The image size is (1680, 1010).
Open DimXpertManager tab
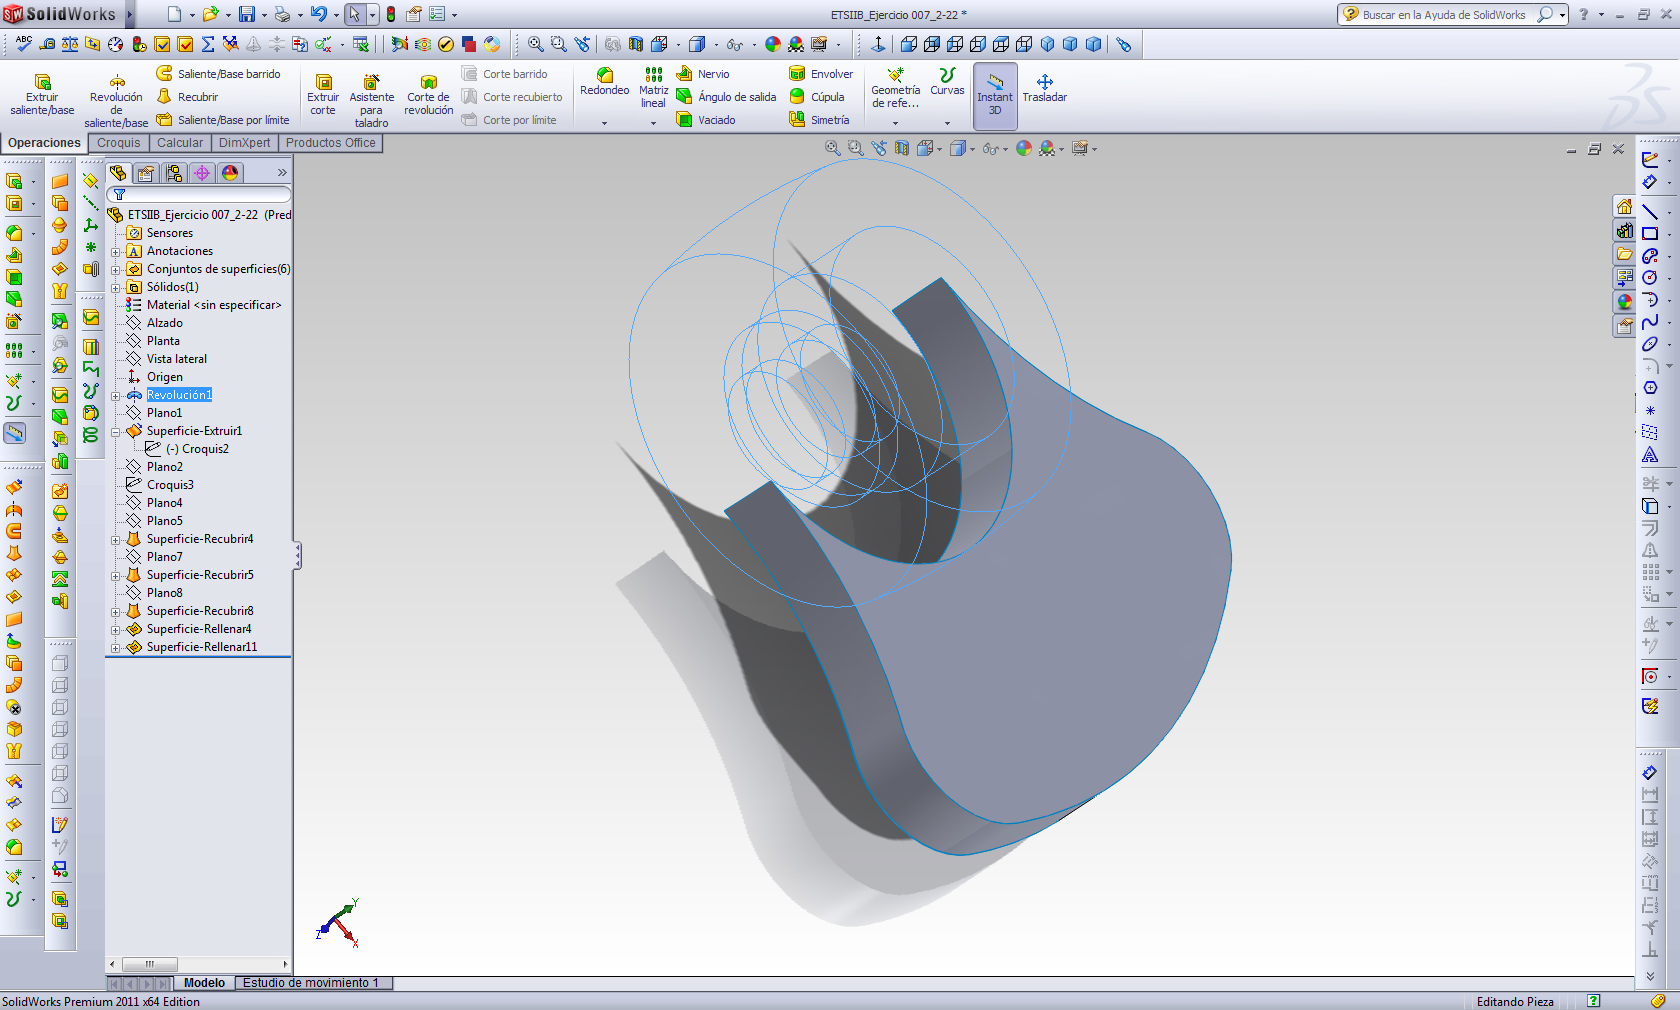[202, 173]
